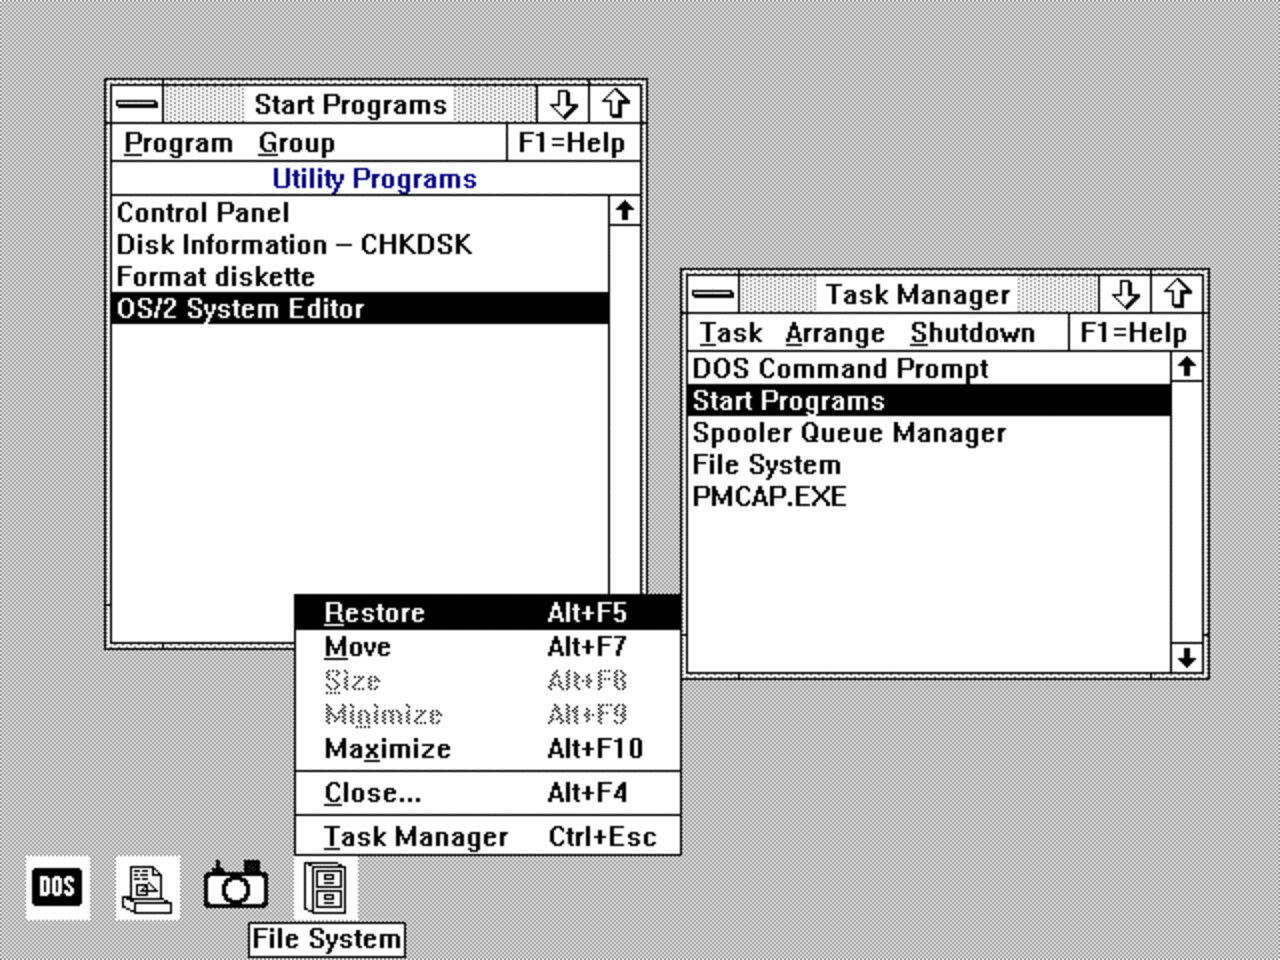The height and width of the screenshot is (960, 1280).
Task: Minimize Task Manager with down arrow
Action: (x=1125, y=294)
